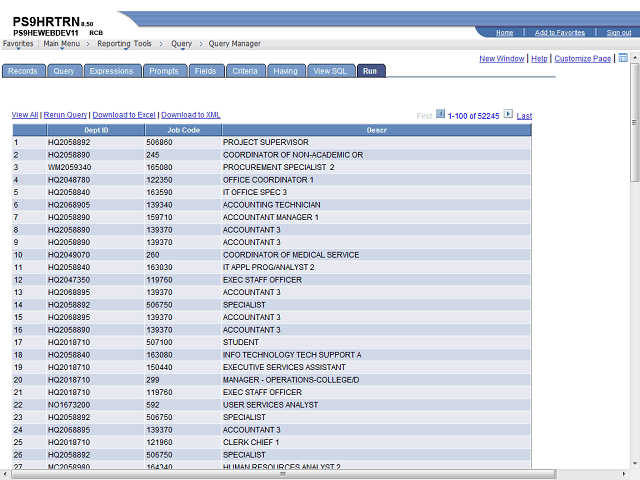Select job code 507100 cell
This screenshot has height=480, width=640.
pyautogui.click(x=183, y=342)
